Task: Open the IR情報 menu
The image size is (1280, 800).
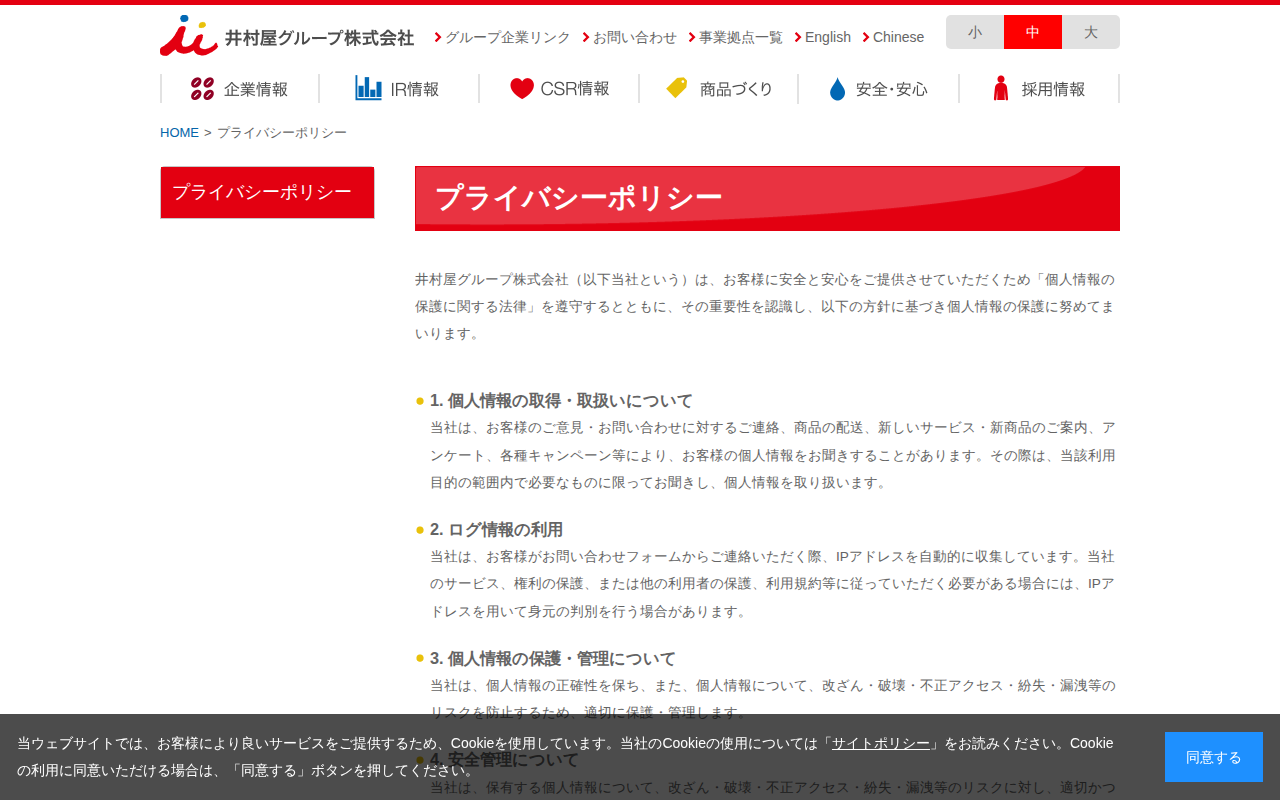Action: [x=399, y=89]
